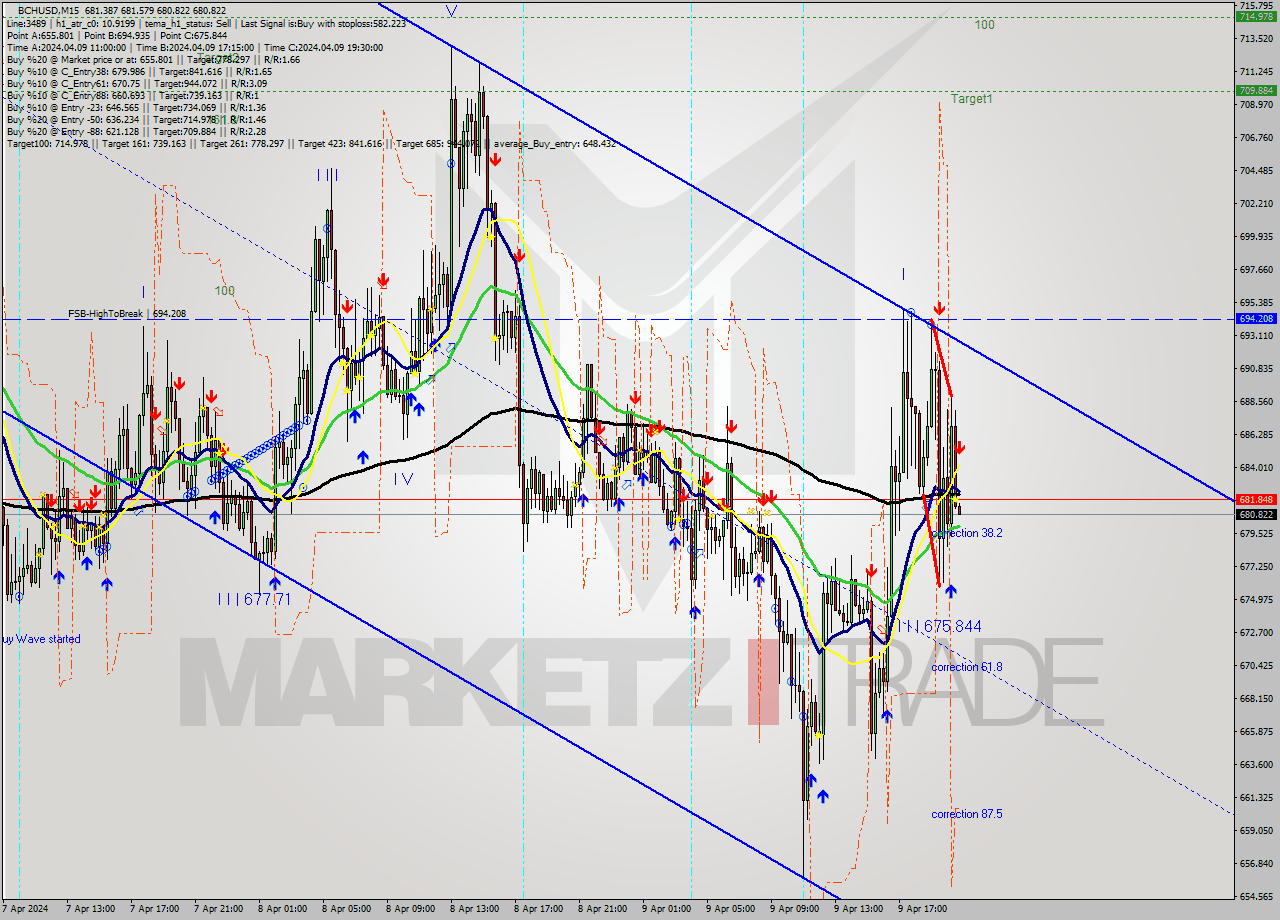Click time axis label 7 Apr 13:00
This screenshot has height=920, width=1280.
pyautogui.click(x=91, y=909)
